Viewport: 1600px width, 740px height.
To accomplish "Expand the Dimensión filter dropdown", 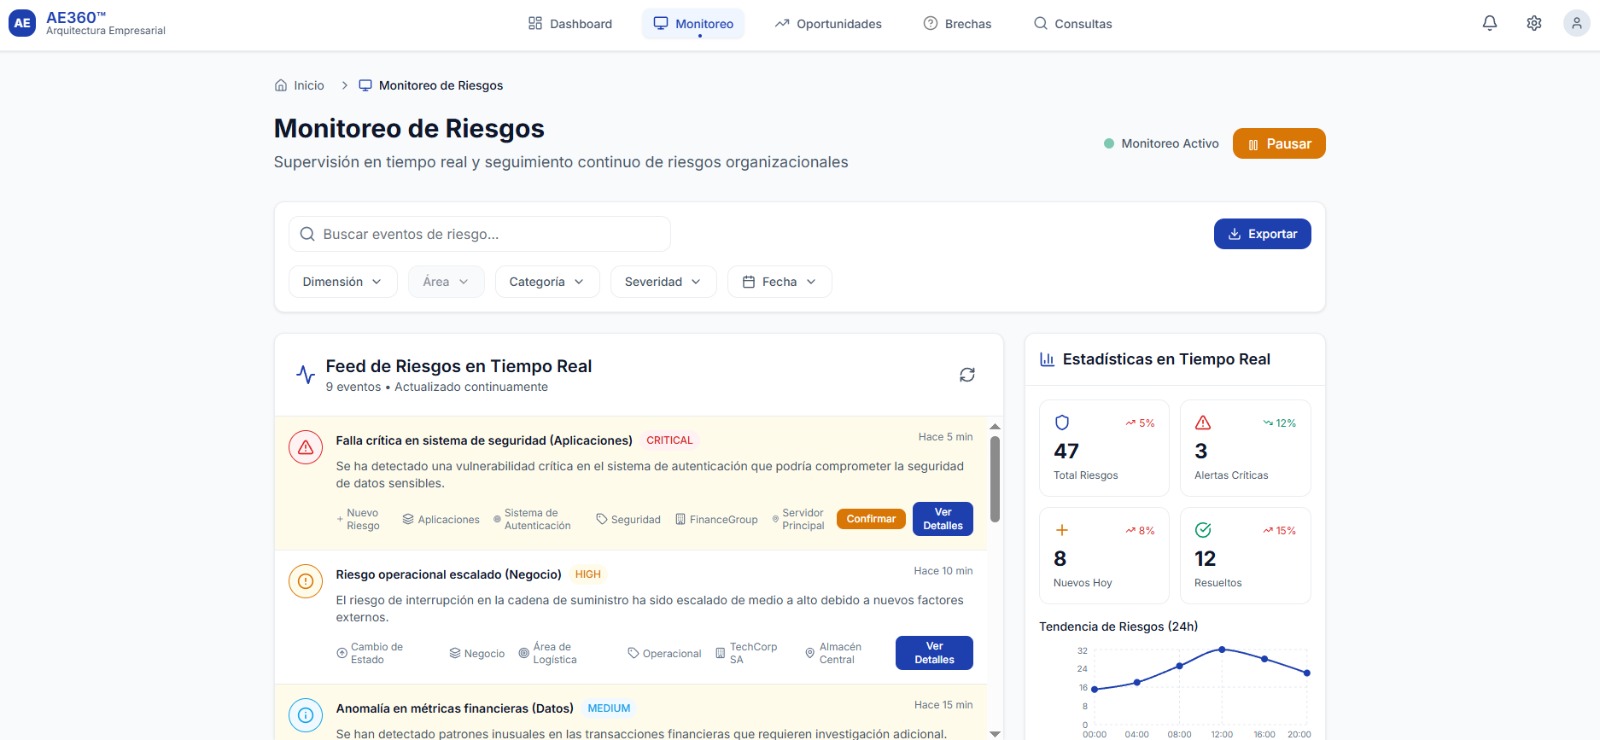I will click(342, 282).
